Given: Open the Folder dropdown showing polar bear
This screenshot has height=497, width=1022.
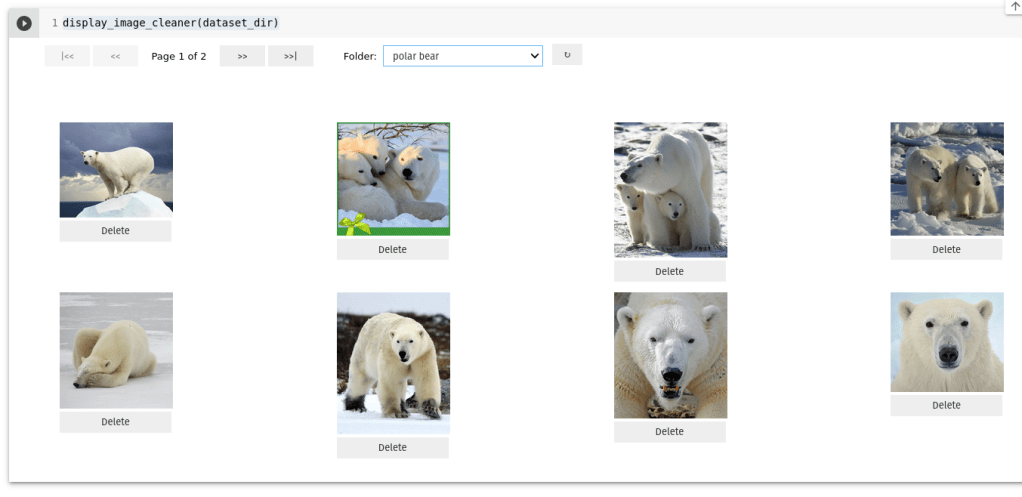Looking at the screenshot, I should point(462,56).
